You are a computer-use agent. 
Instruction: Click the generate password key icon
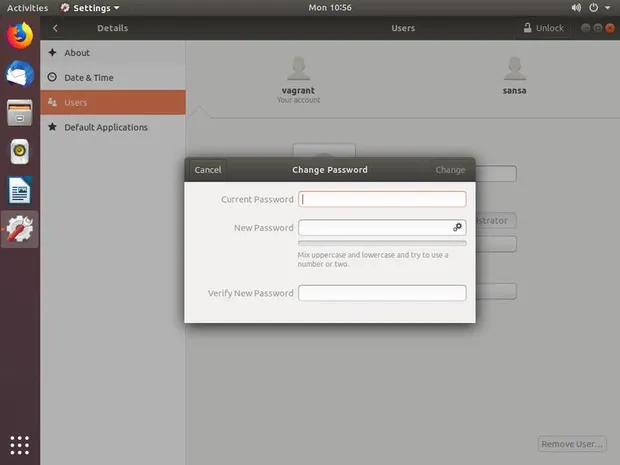click(457, 227)
